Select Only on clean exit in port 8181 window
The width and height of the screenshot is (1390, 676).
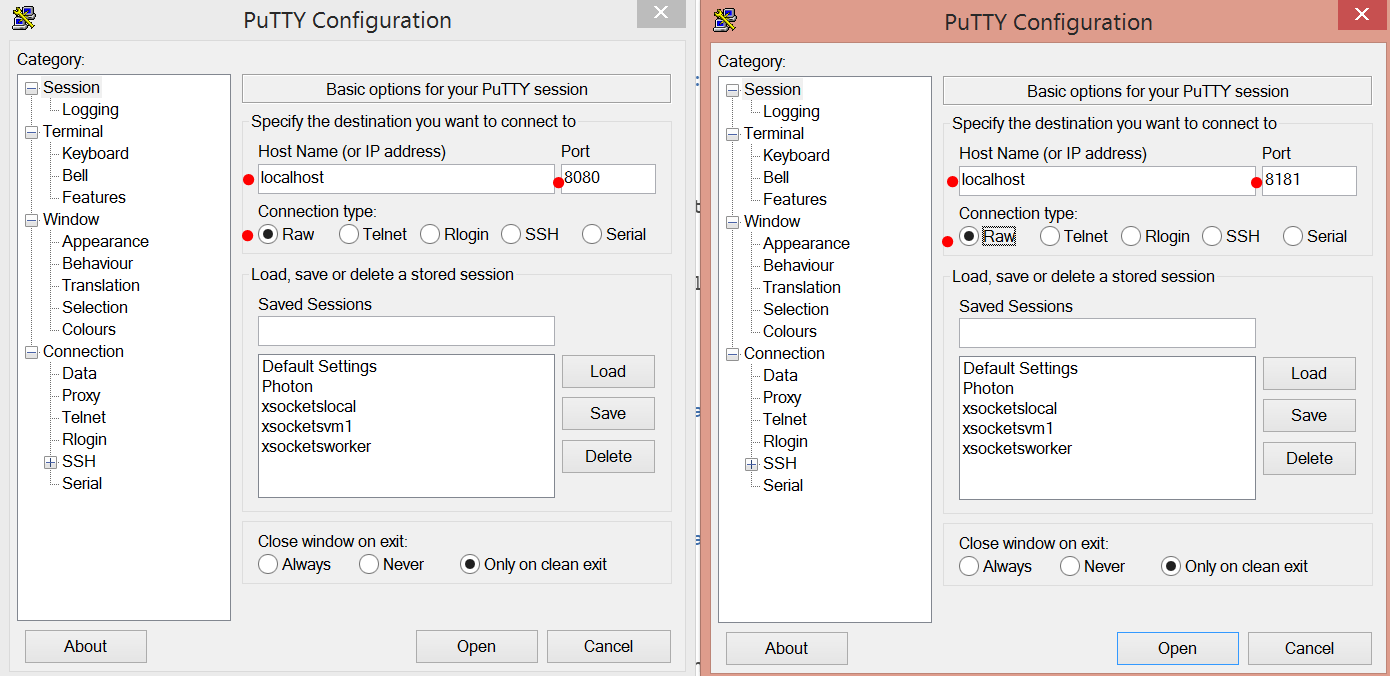click(1171, 566)
